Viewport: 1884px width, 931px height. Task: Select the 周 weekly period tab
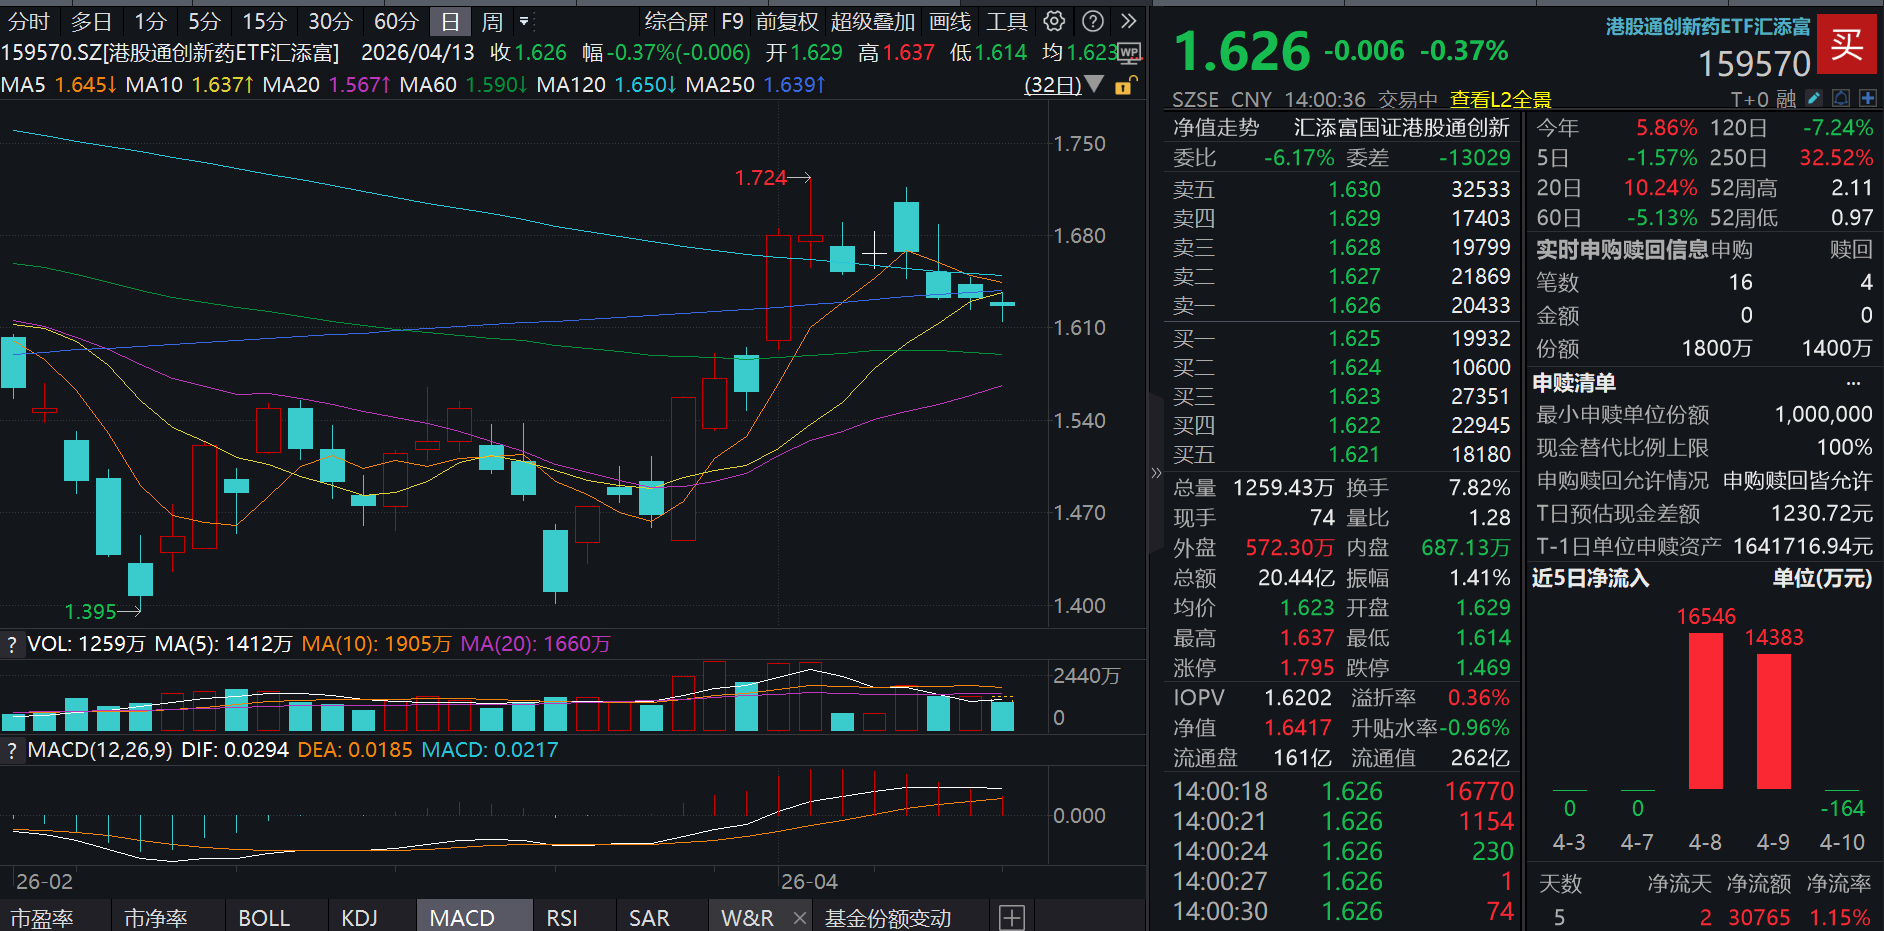pyautogui.click(x=492, y=21)
